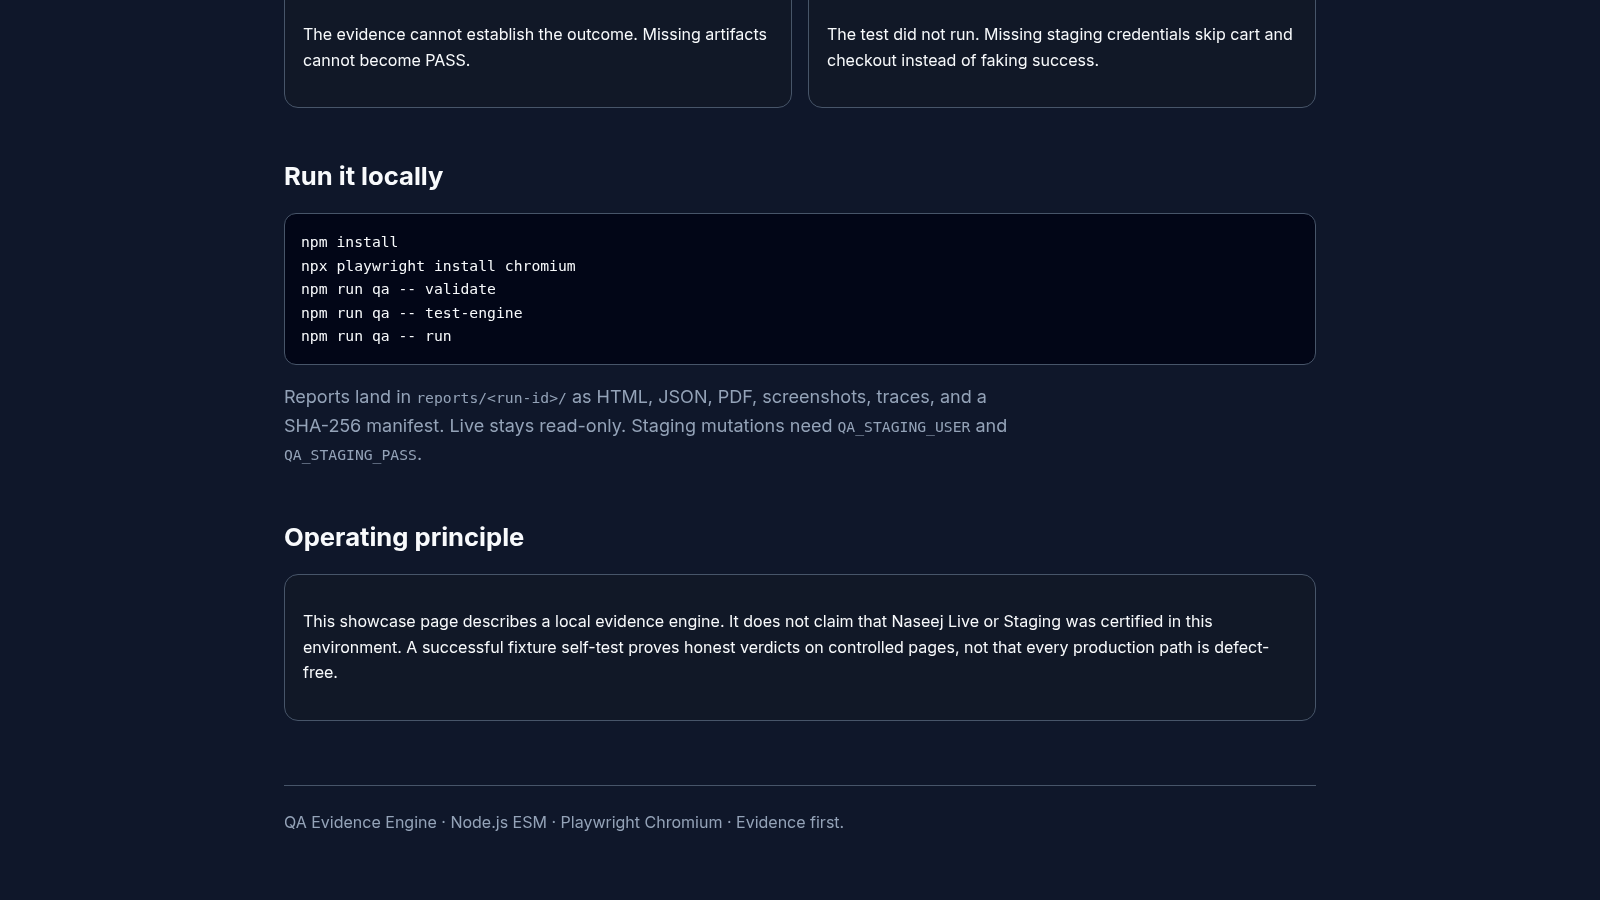The height and width of the screenshot is (900, 1600).
Task: Click the "npm run qa -- validate" line
Action: tap(398, 289)
